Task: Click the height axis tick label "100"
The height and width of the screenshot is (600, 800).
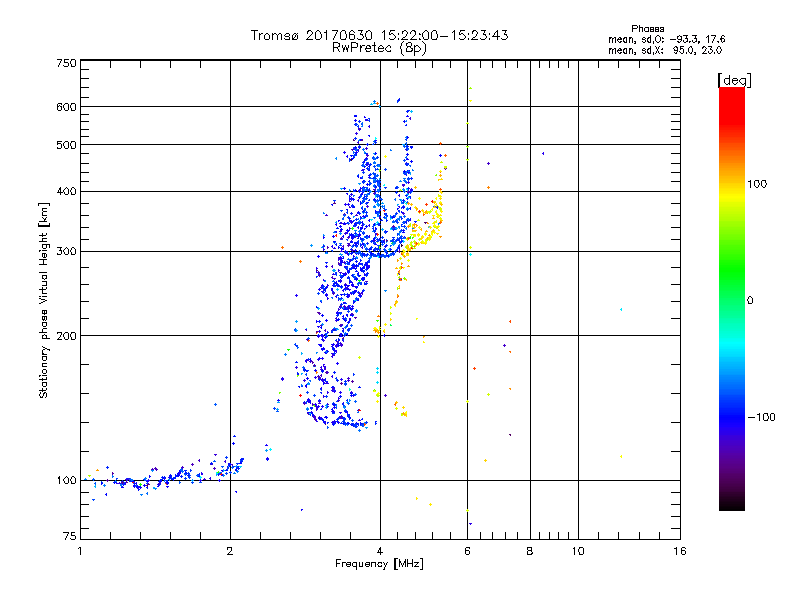Action: [66, 480]
